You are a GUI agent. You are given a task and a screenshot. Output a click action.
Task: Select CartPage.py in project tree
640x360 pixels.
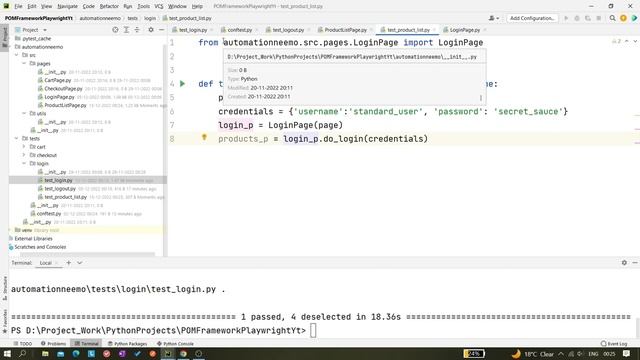point(58,80)
